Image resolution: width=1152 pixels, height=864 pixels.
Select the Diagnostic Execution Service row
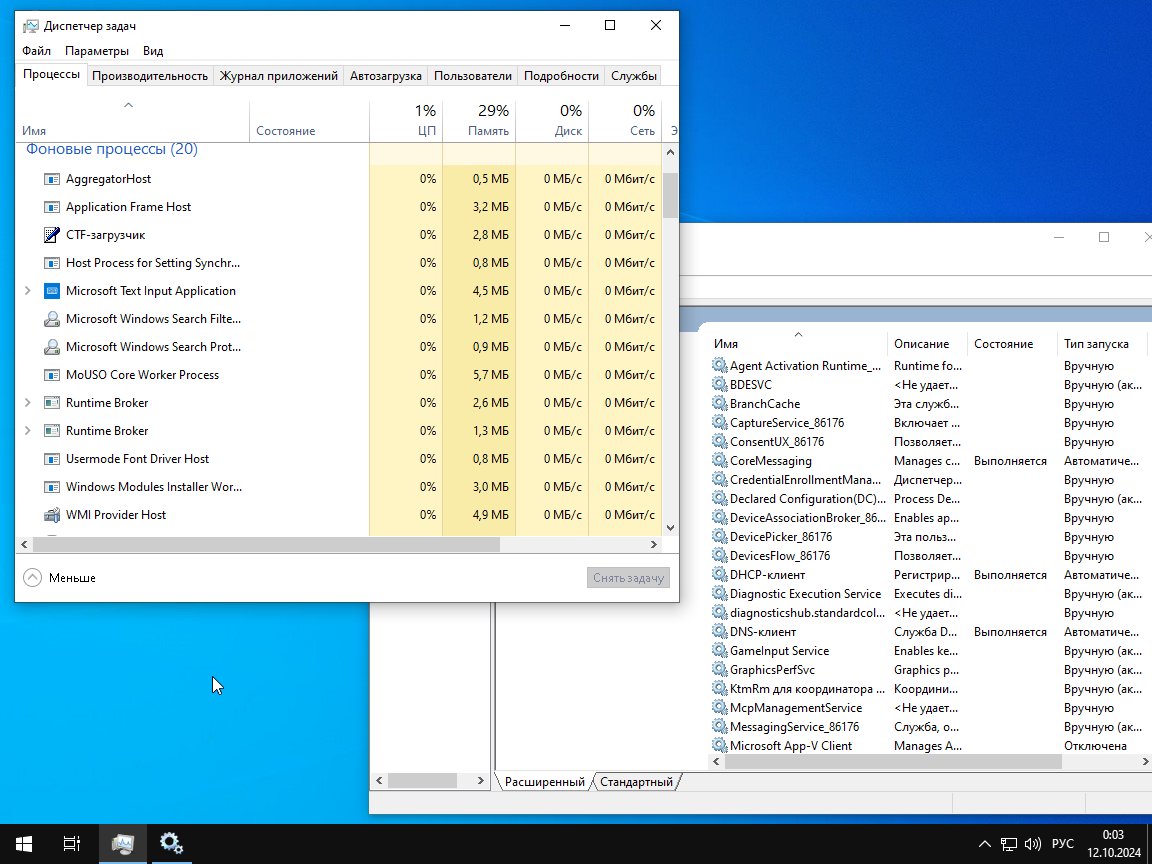pos(927,594)
